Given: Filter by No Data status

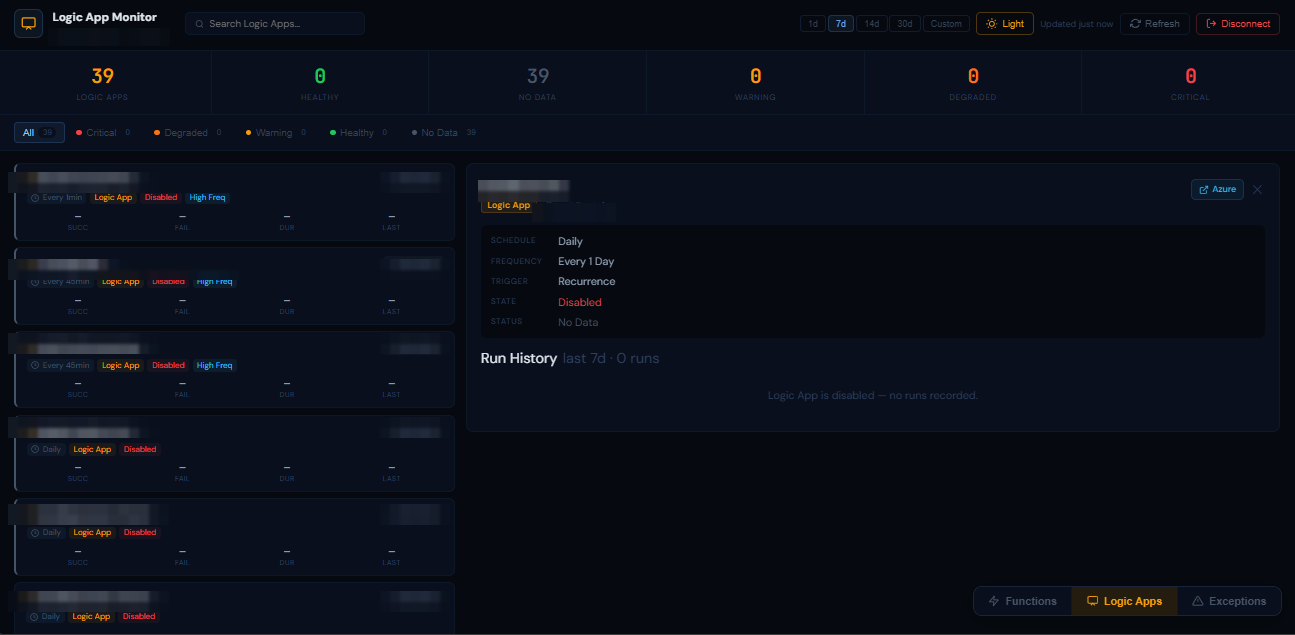Looking at the screenshot, I should pyautogui.click(x=443, y=133).
